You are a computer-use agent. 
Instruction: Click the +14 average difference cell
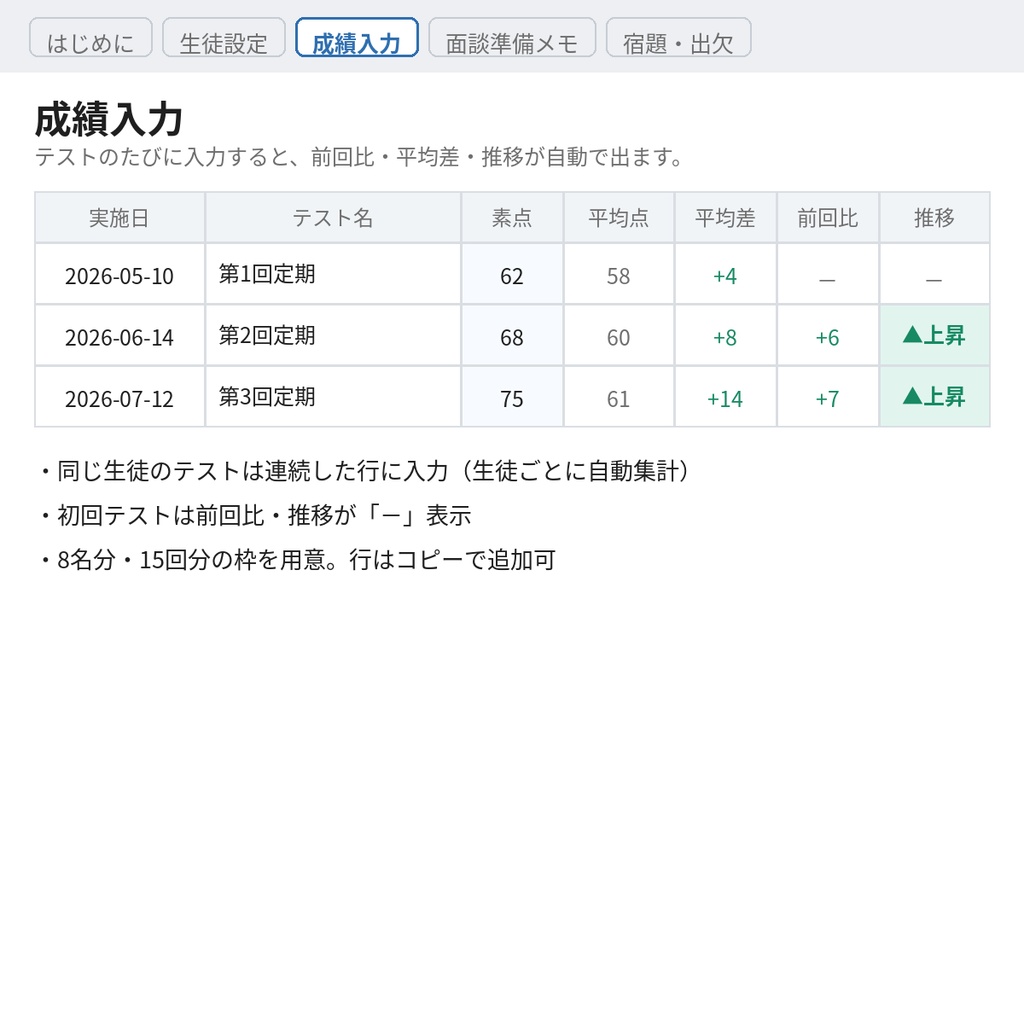click(x=725, y=398)
